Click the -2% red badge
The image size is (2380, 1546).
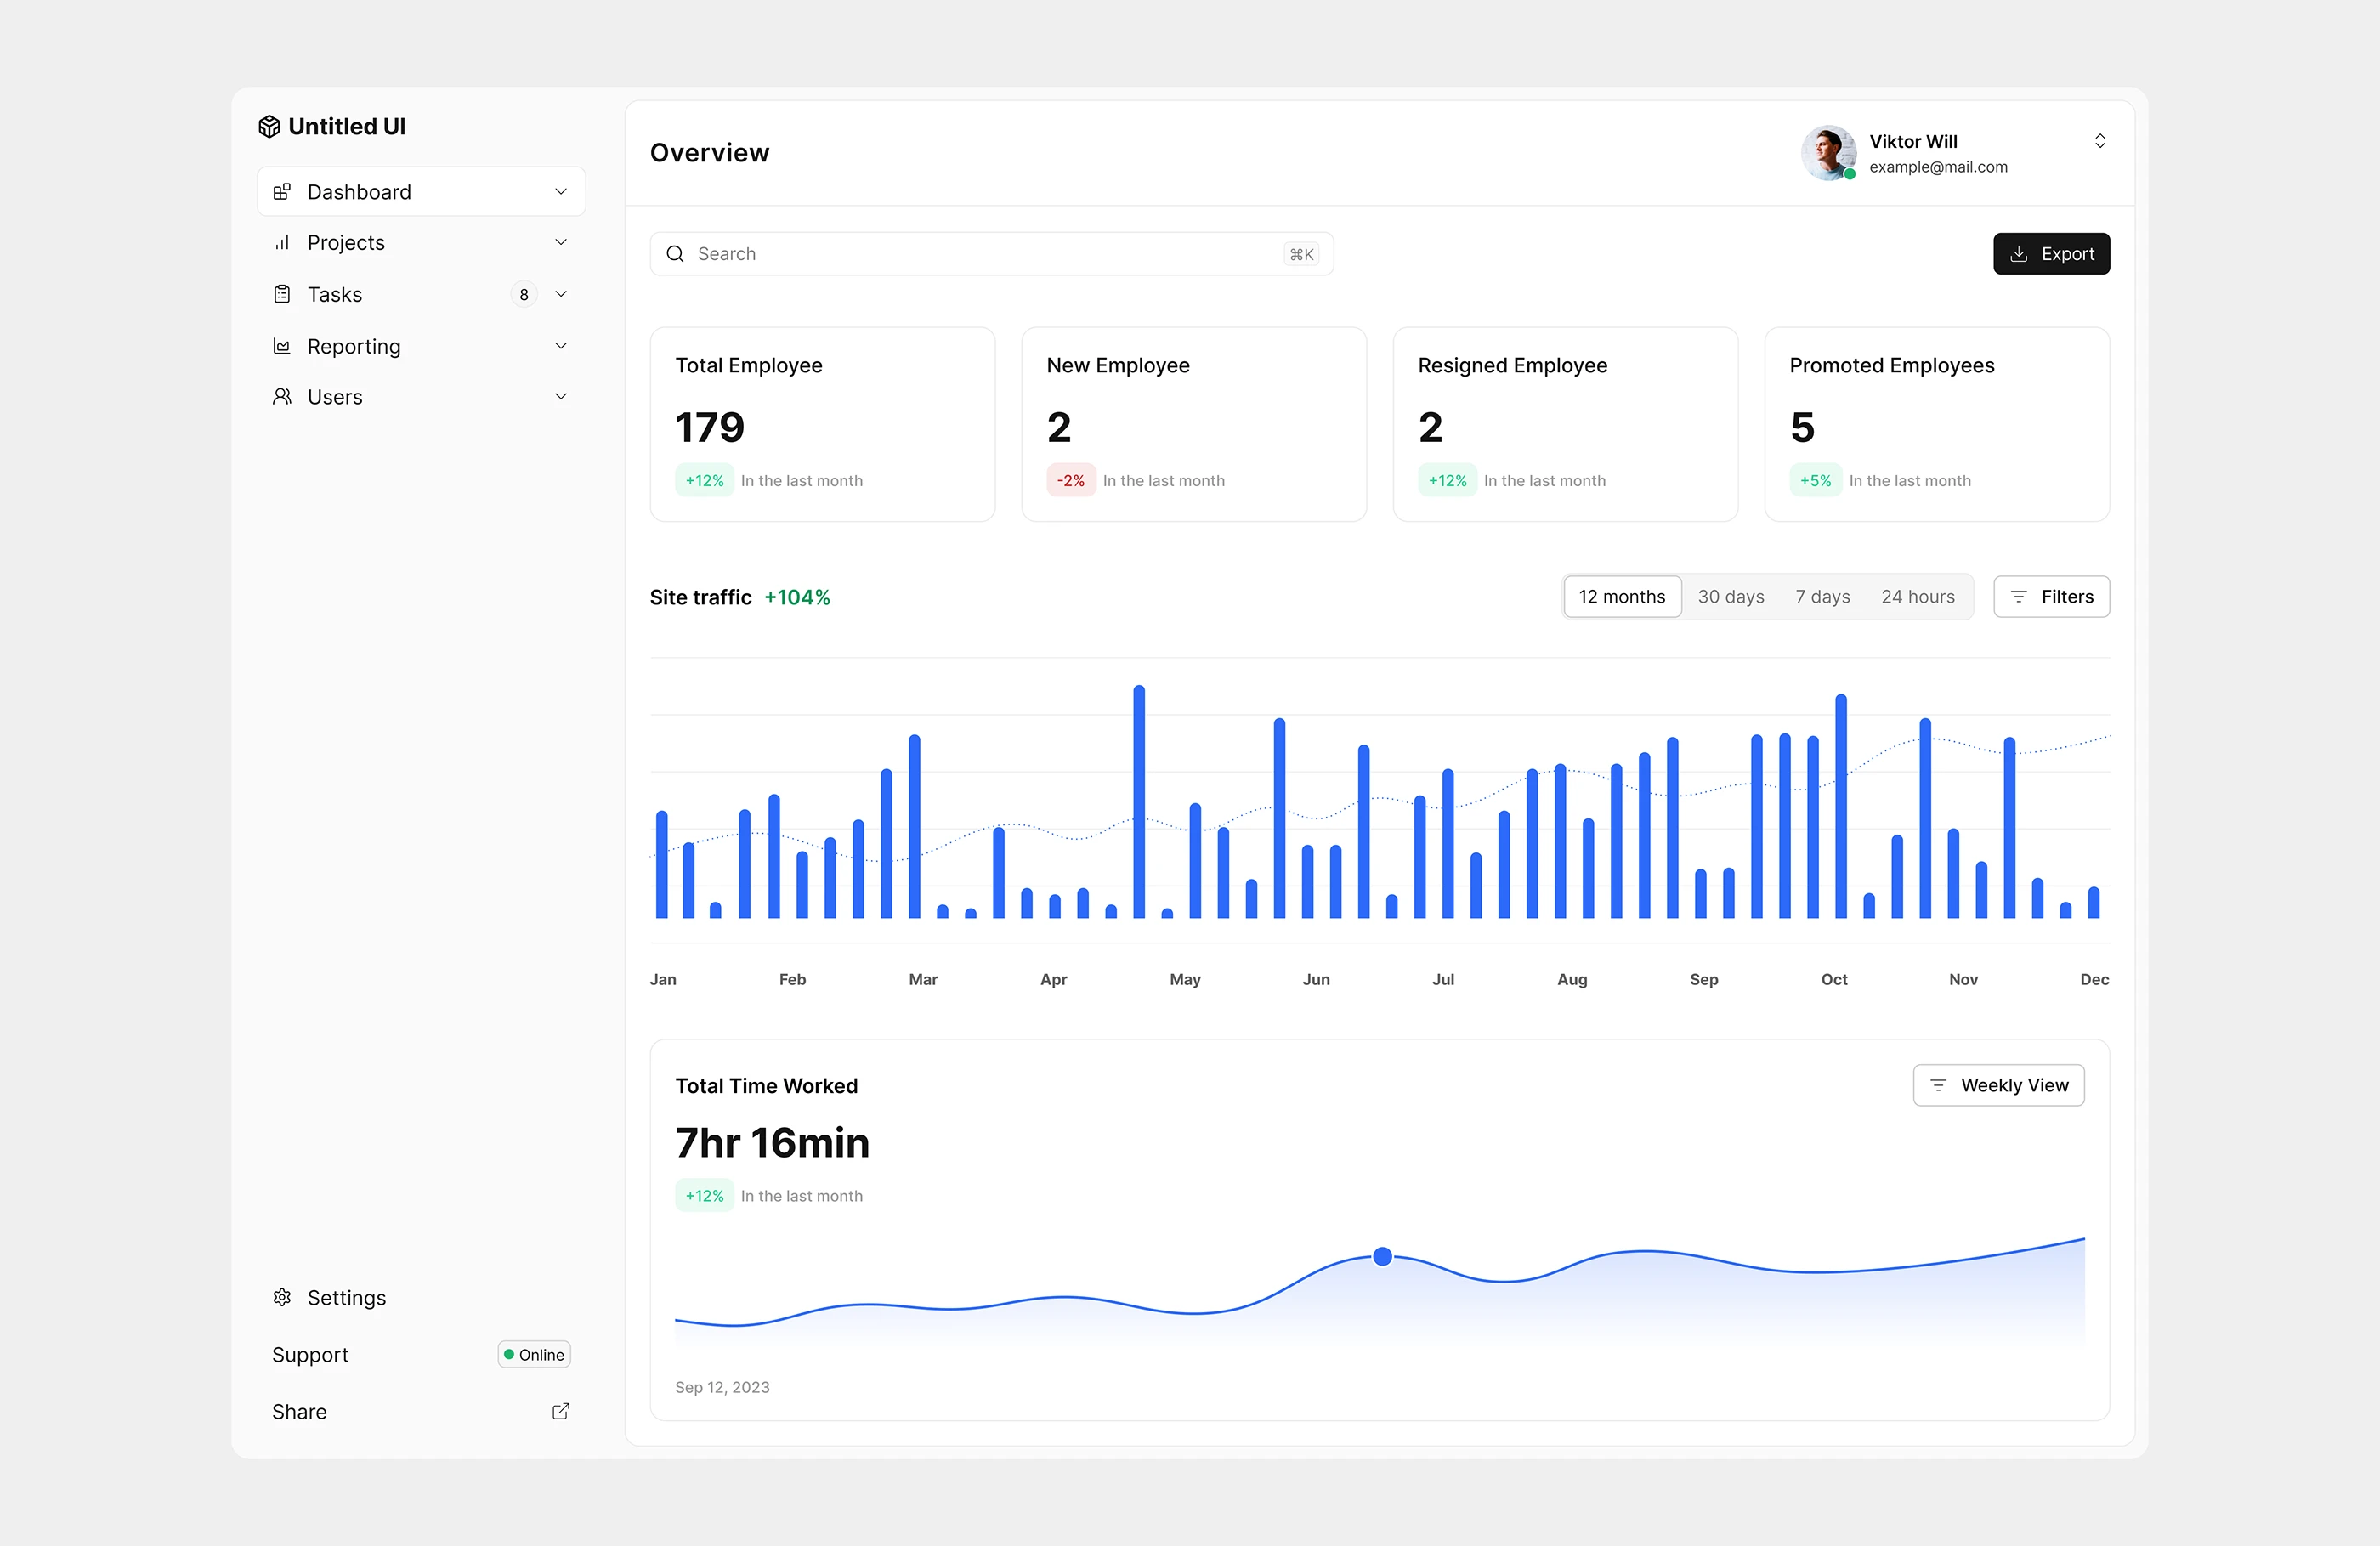(x=1070, y=481)
